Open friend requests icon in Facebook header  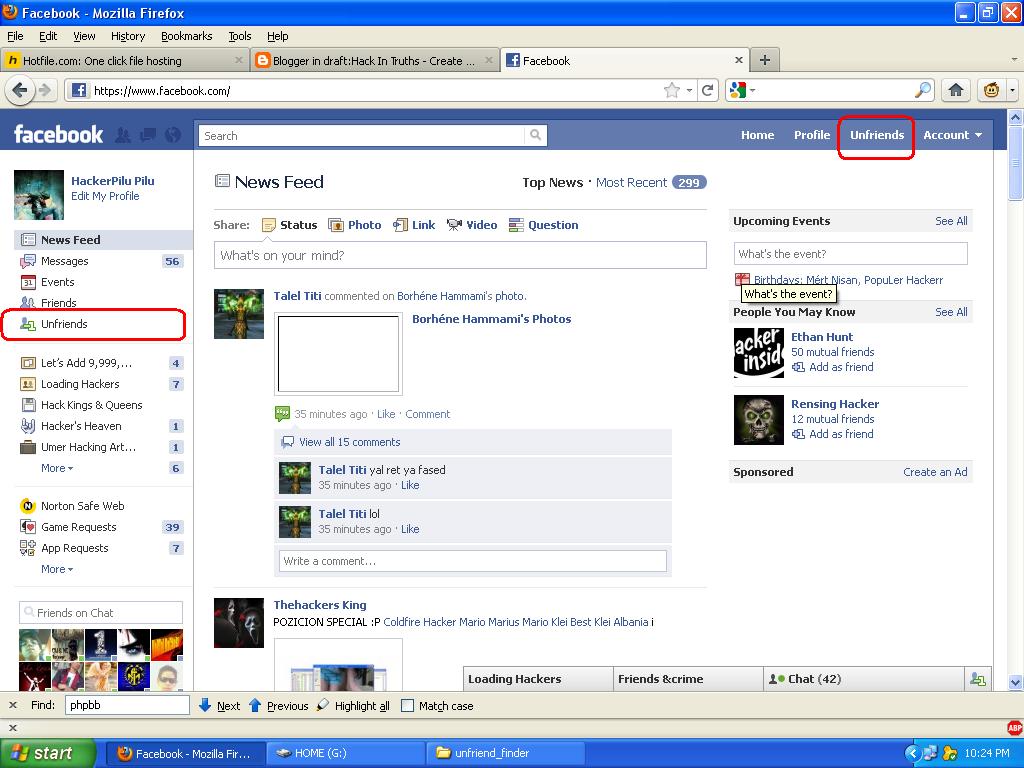122,135
